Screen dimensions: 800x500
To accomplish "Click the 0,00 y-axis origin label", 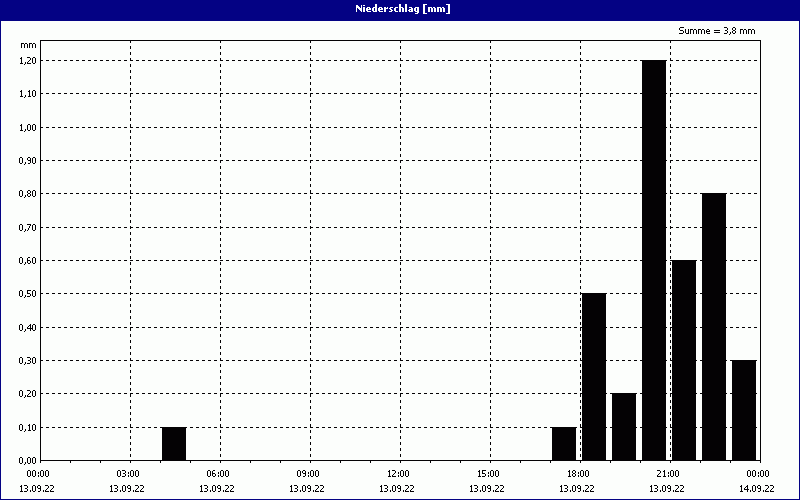I will (x=26, y=460).
